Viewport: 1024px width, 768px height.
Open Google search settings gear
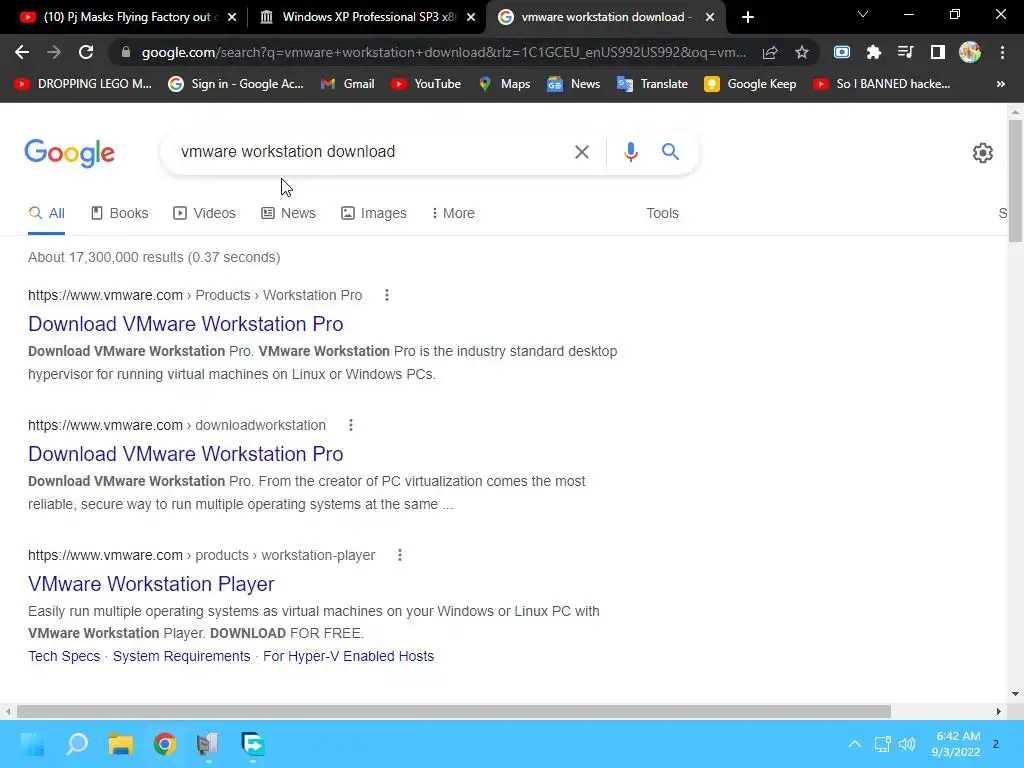[x=982, y=153]
